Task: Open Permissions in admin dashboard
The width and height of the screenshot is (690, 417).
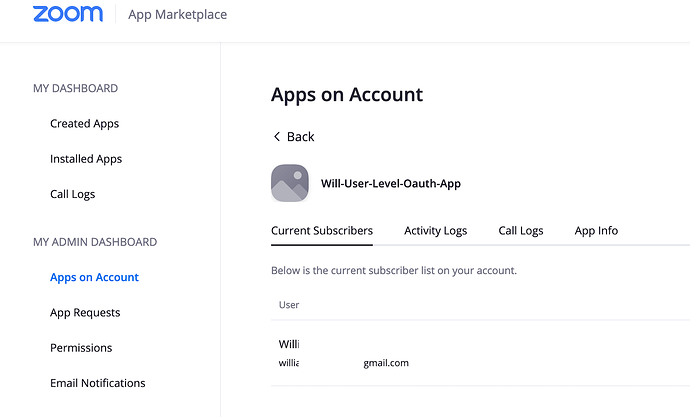Action: pyautogui.click(x=81, y=348)
